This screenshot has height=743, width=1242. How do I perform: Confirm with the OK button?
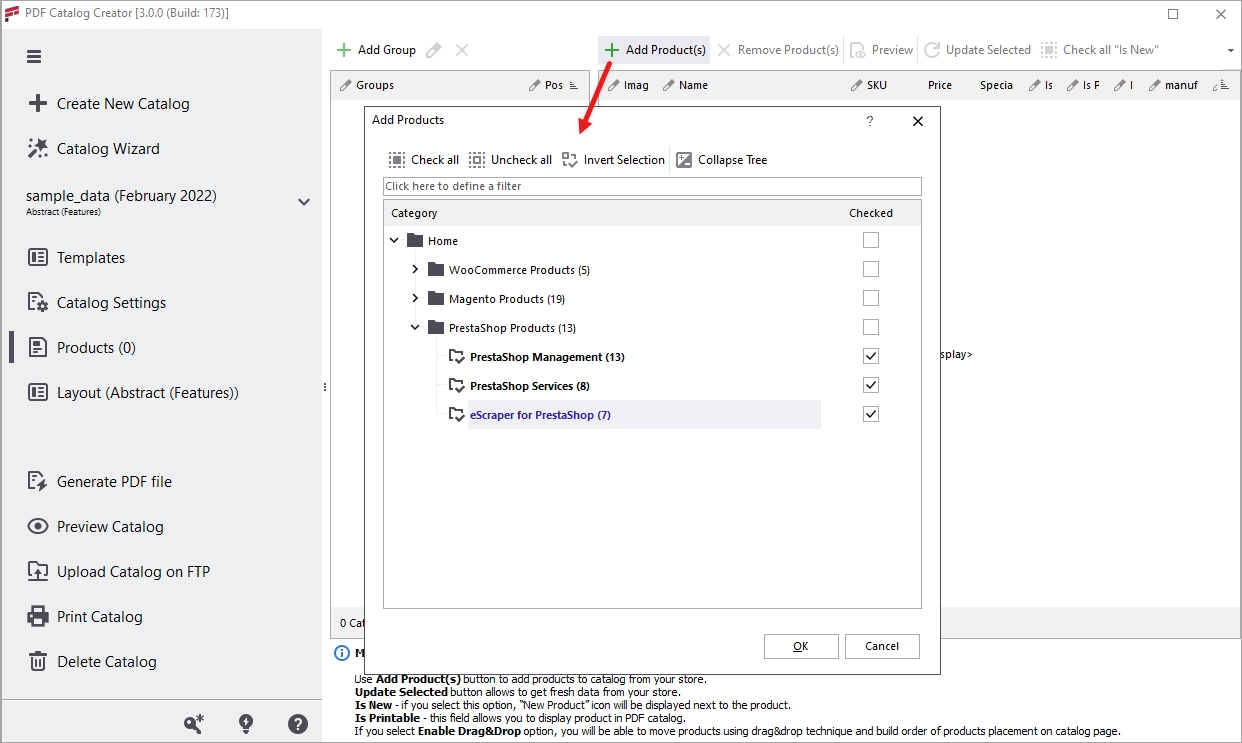801,646
